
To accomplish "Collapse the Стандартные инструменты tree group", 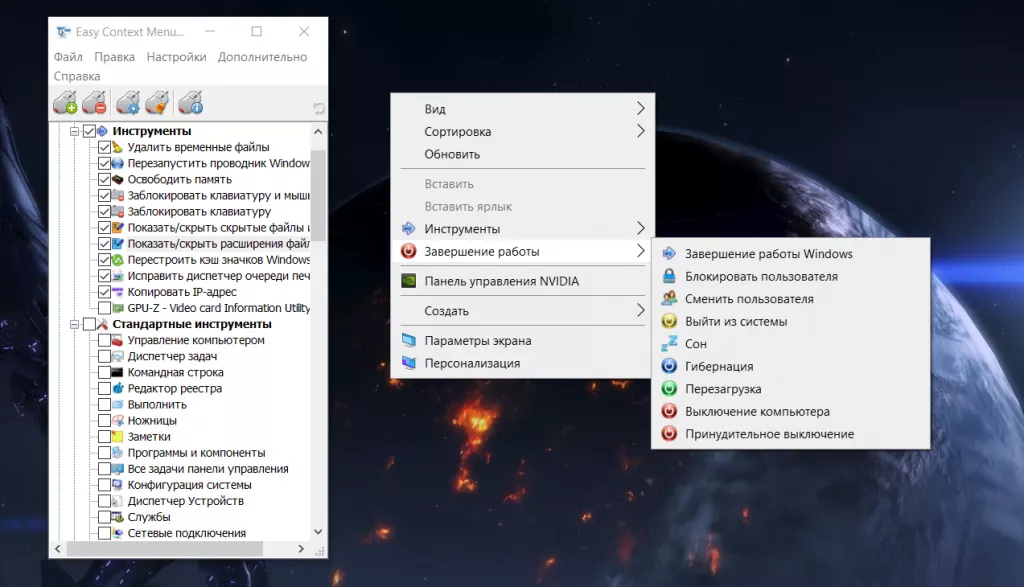I will click(74, 325).
